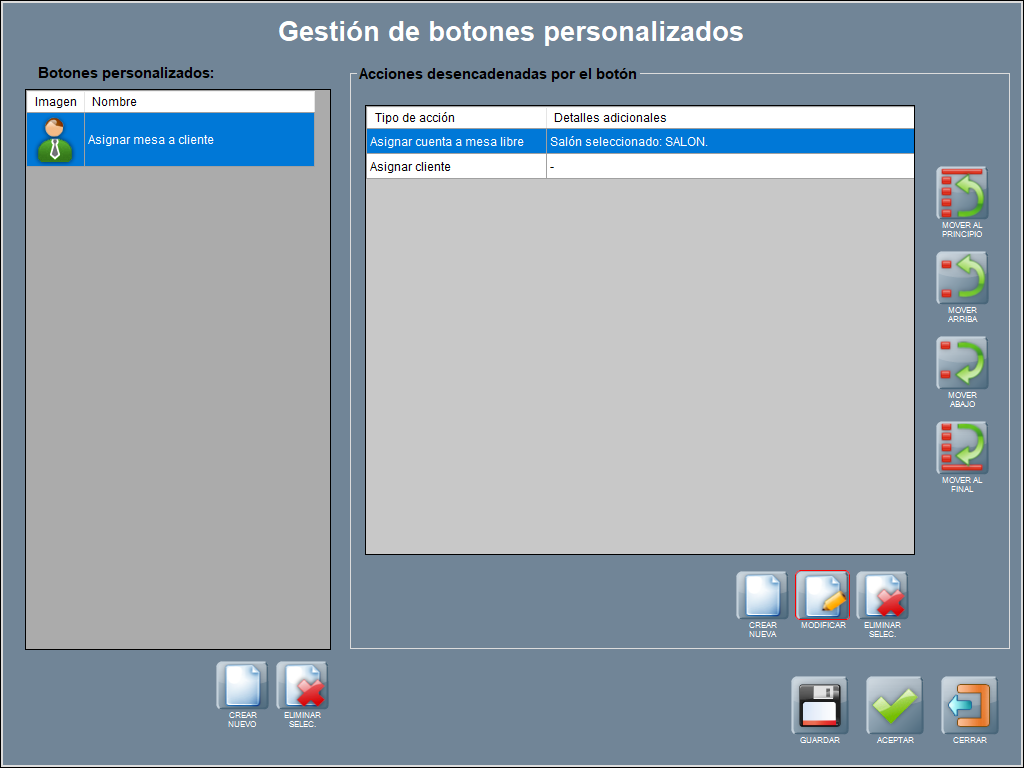This screenshot has height=768, width=1024.
Task: Edit selected action using Modificar
Action: click(x=822, y=596)
